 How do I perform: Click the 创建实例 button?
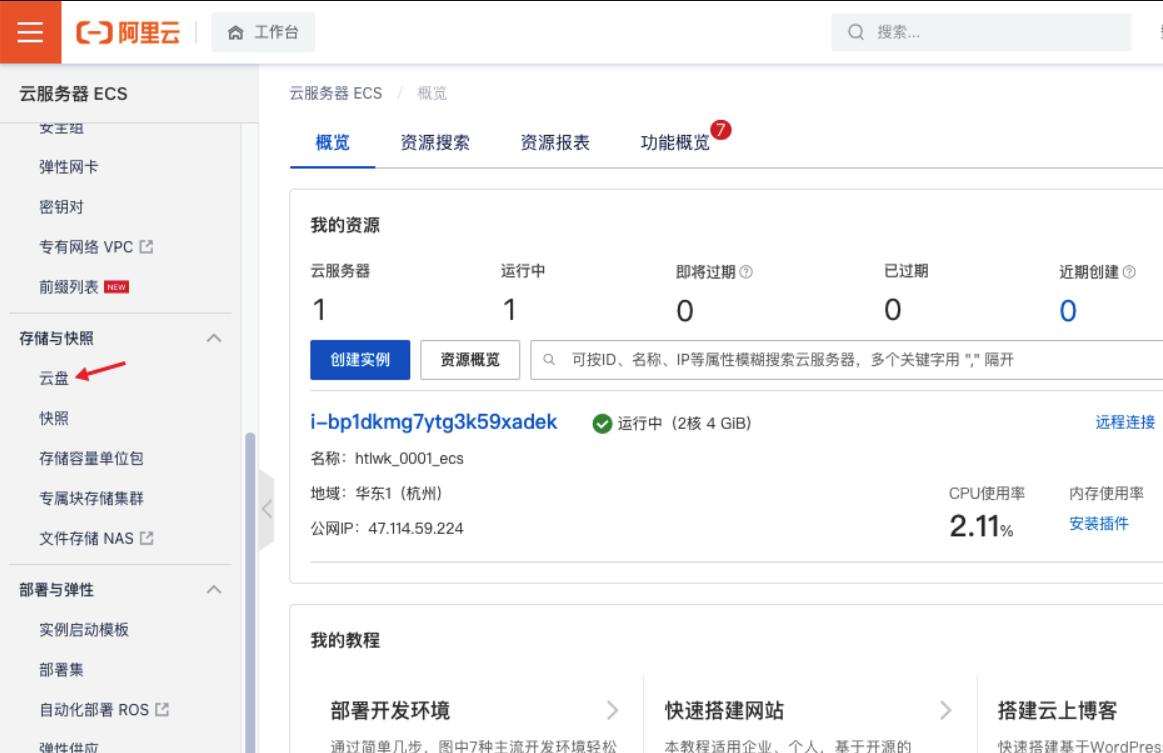pos(360,360)
